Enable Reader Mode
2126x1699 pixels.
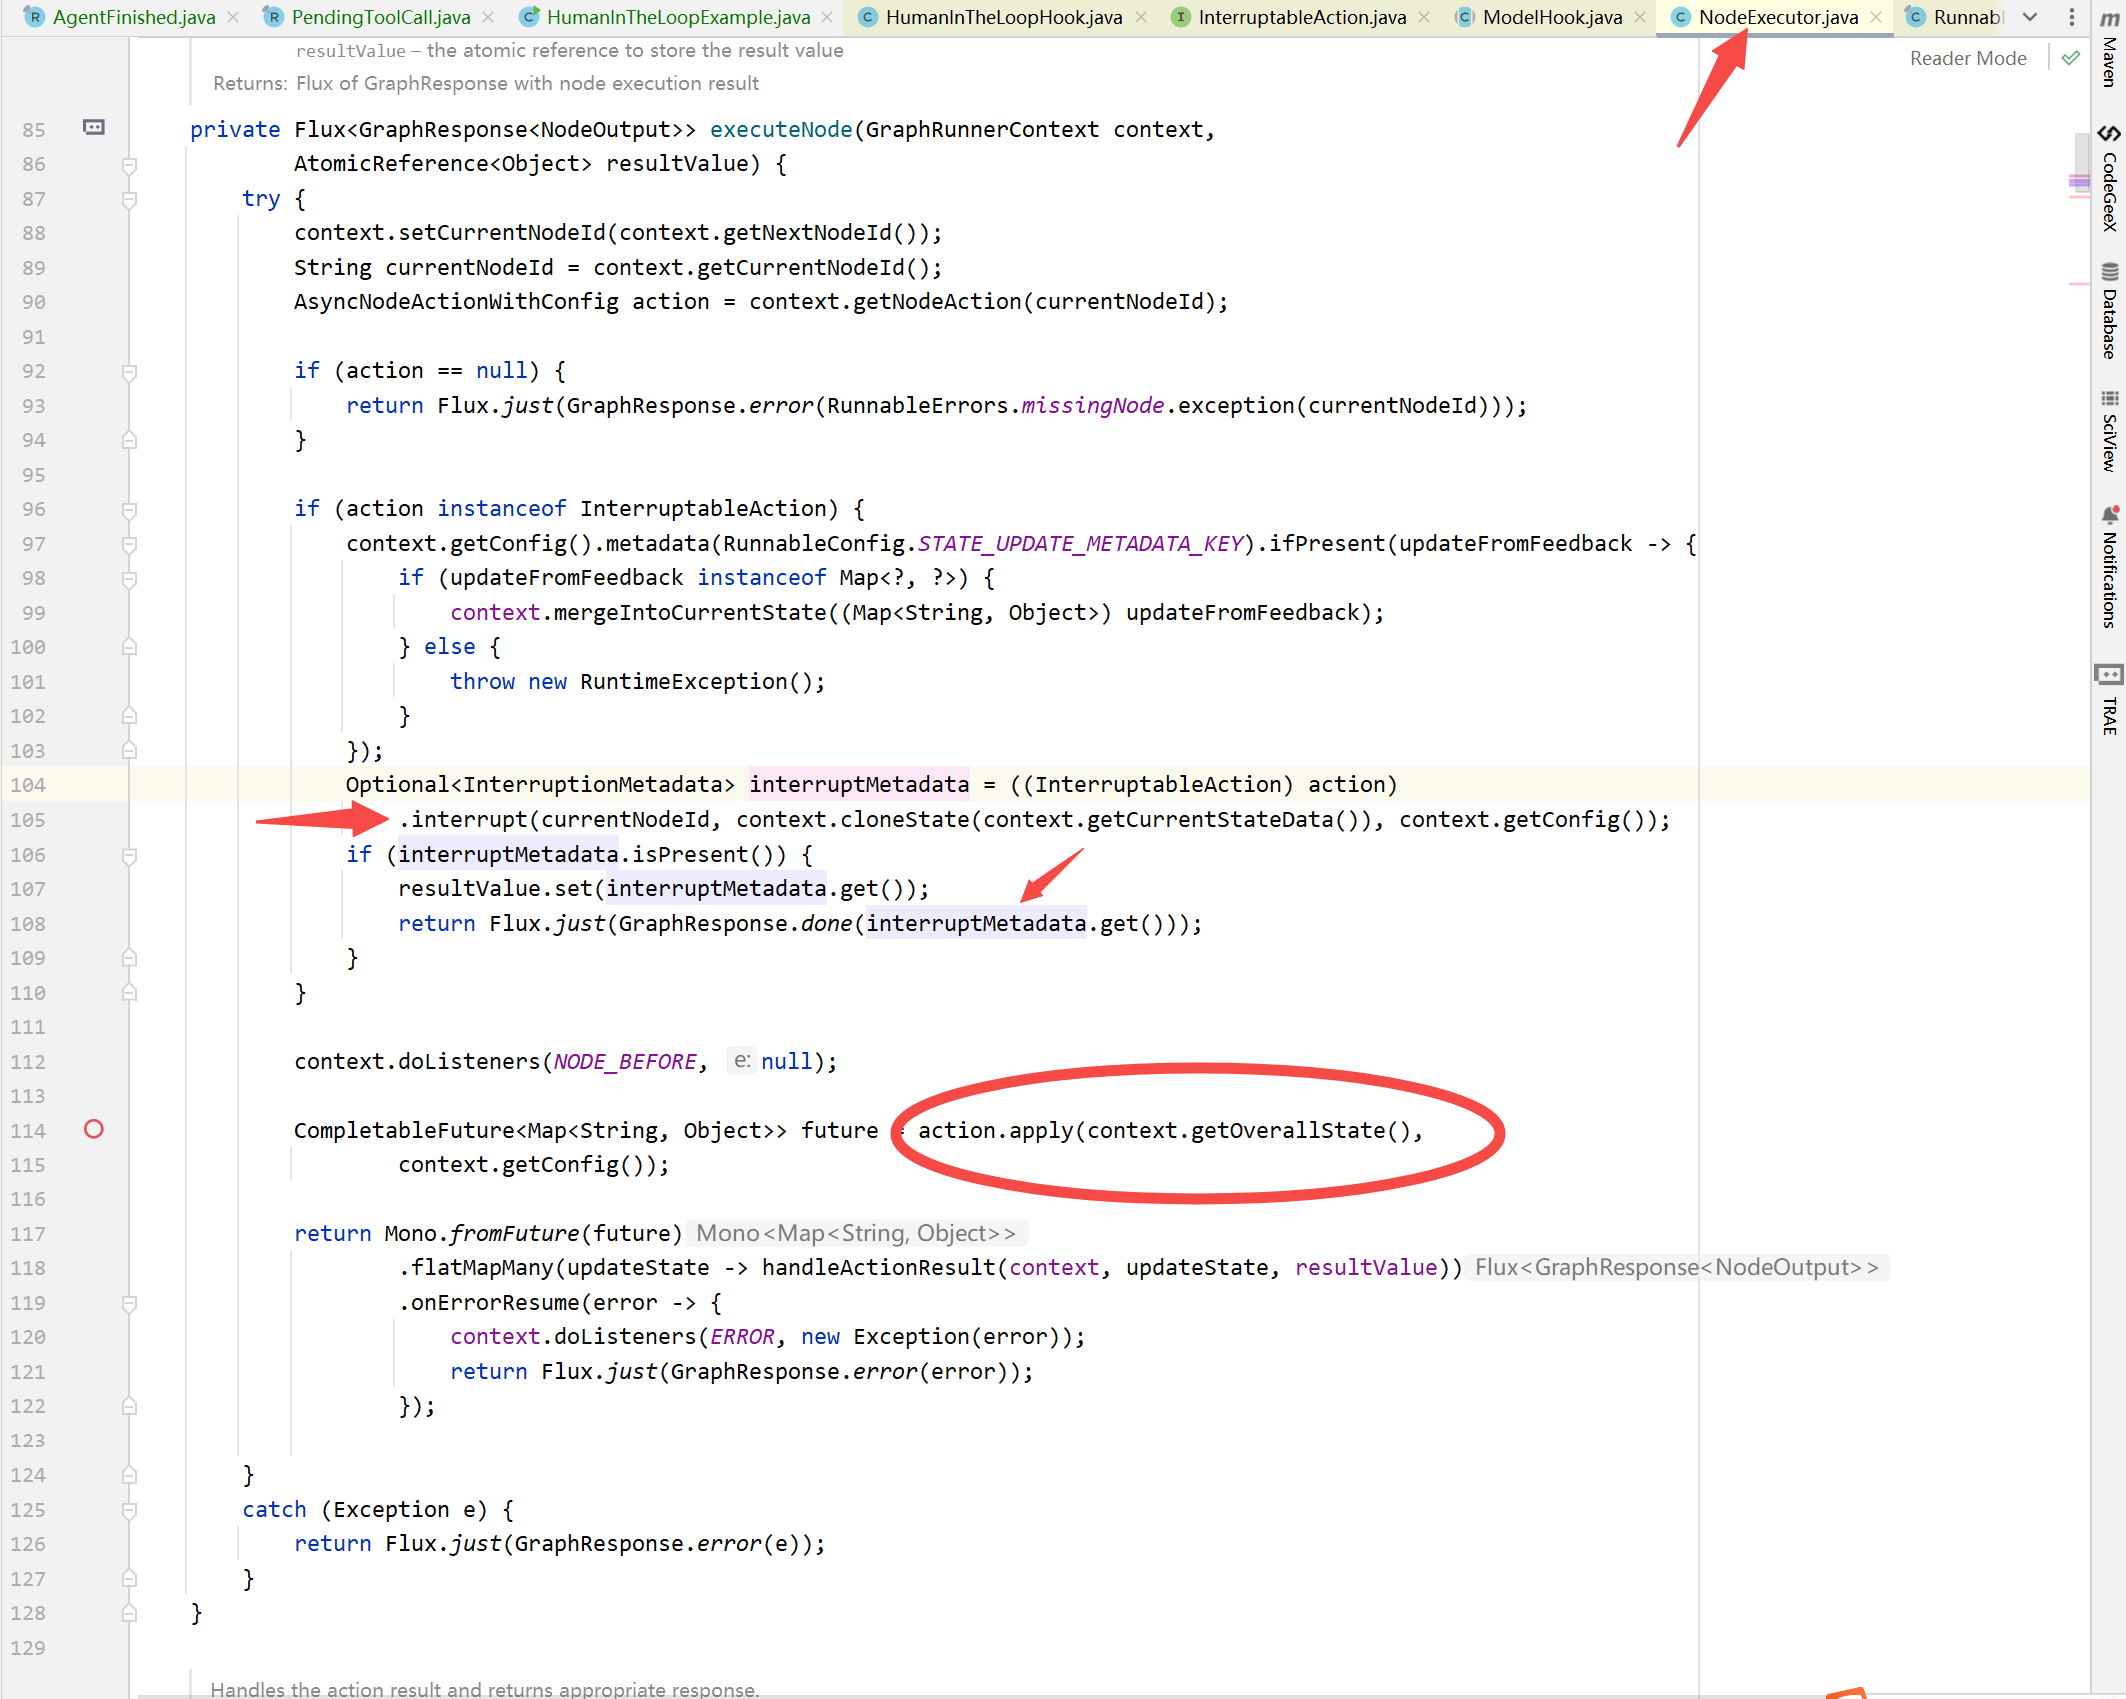[x=1967, y=58]
